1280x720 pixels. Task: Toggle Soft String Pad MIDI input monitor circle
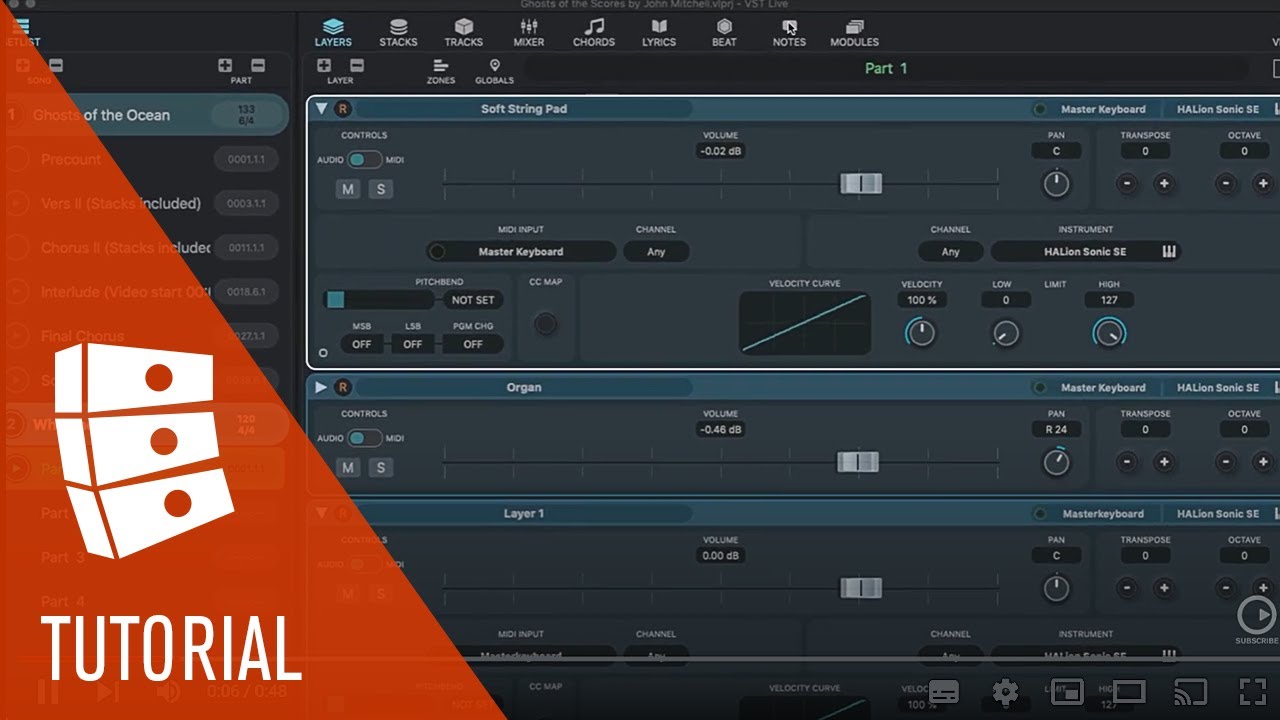click(436, 252)
